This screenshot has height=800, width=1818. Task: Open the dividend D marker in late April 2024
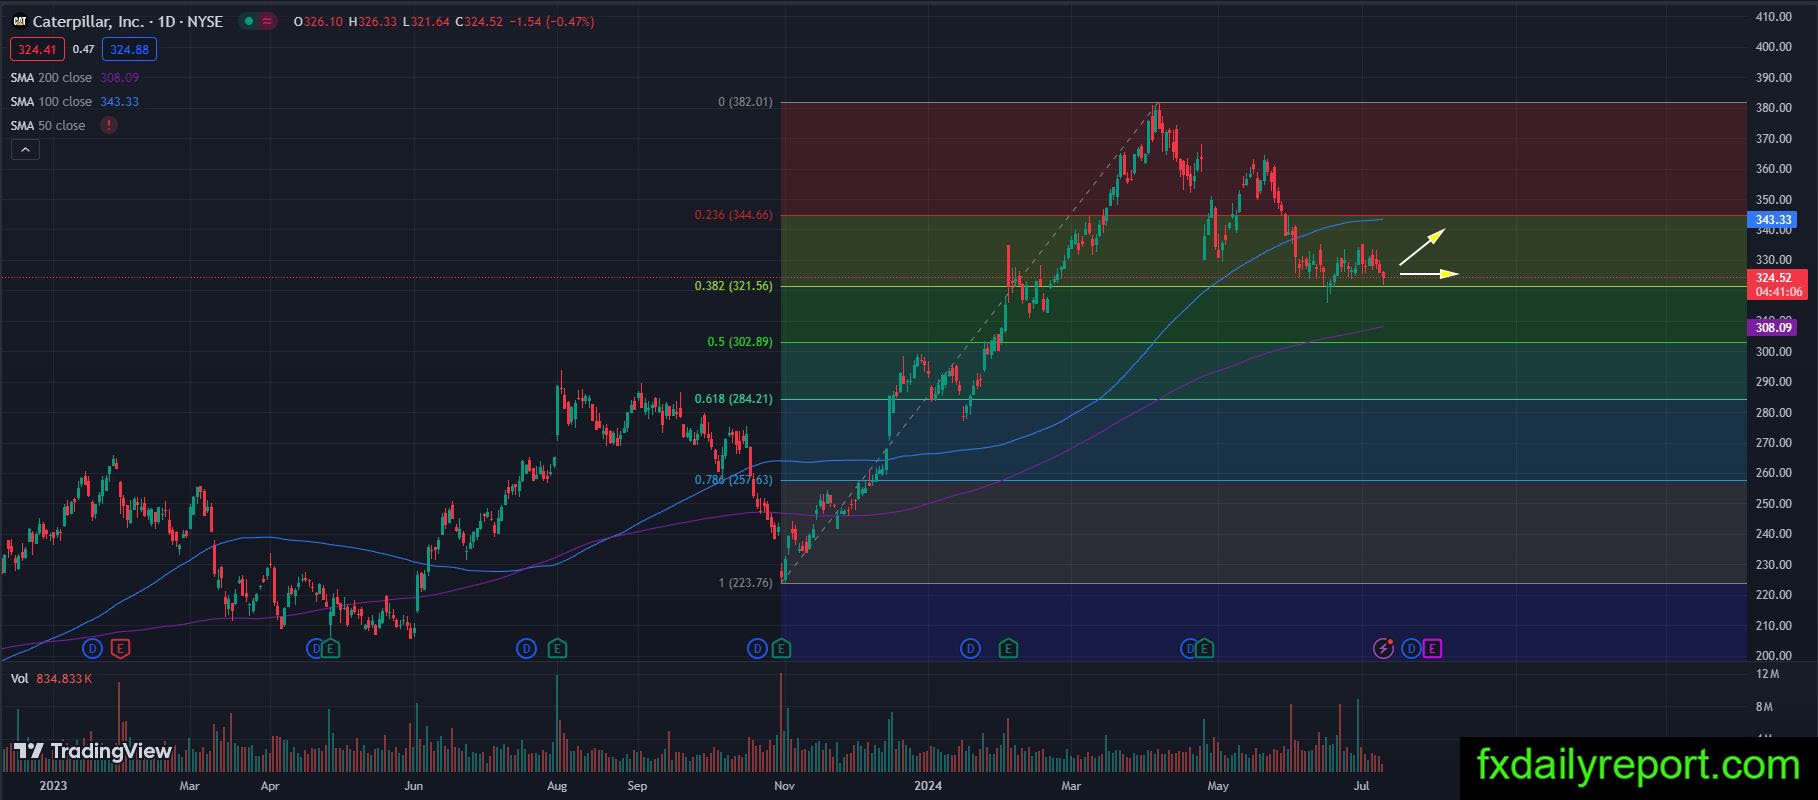click(x=1189, y=649)
